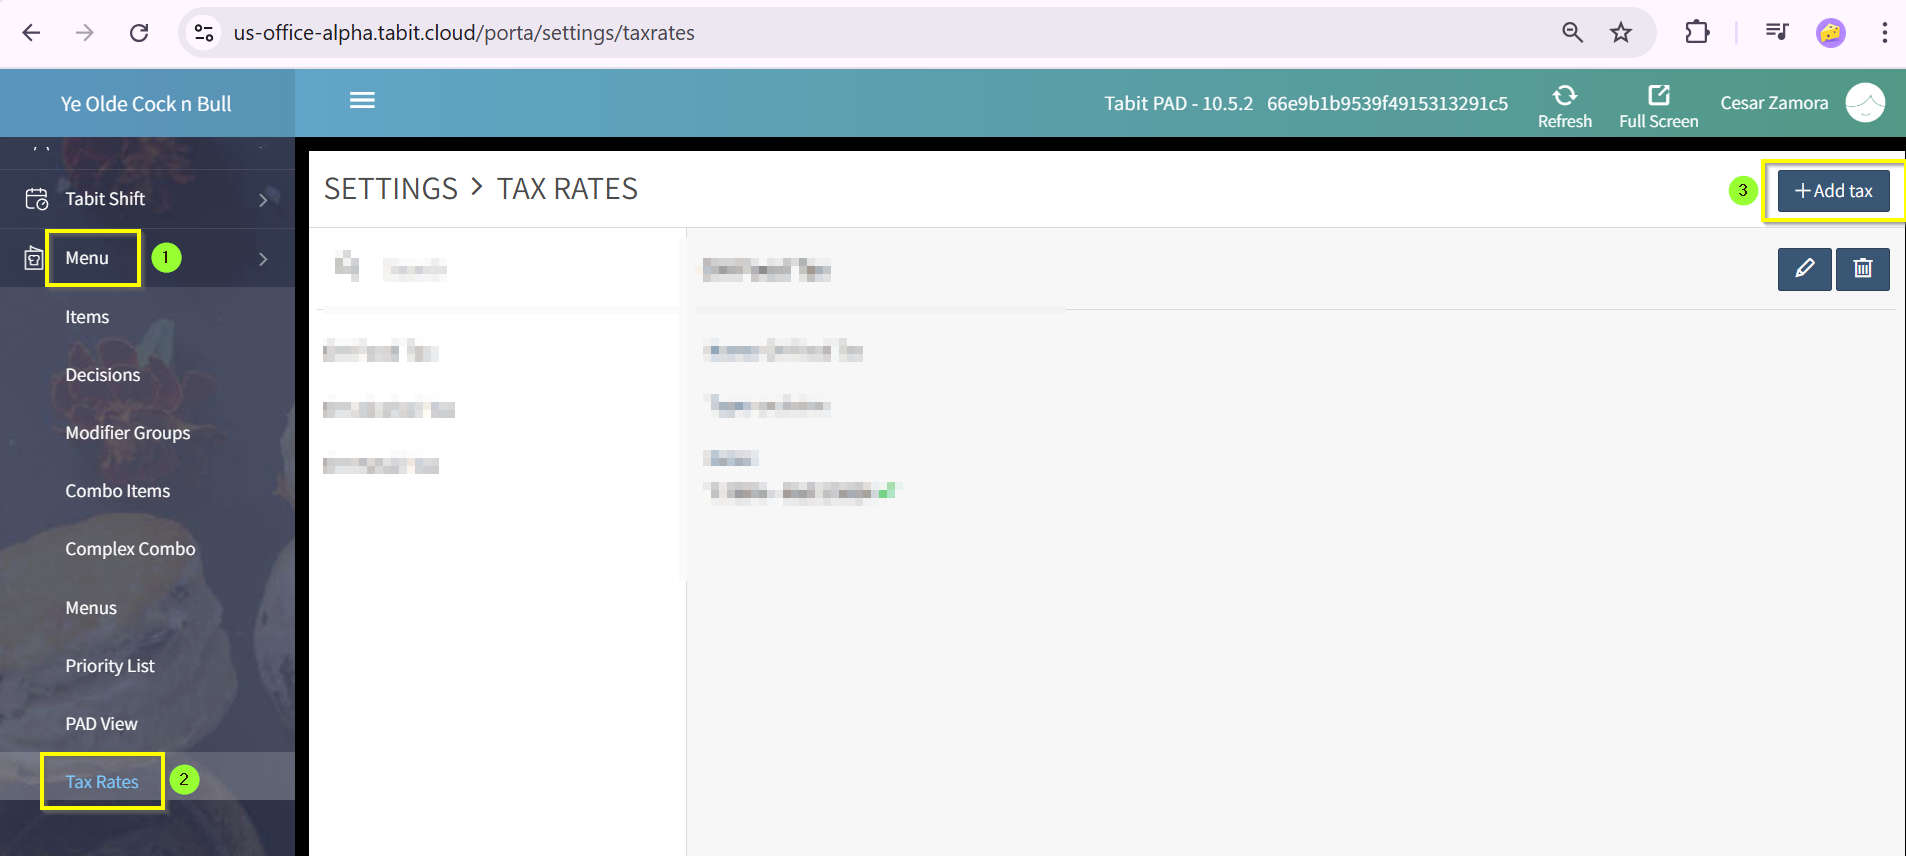Reload the page in the browser
The width and height of the screenshot is (1906, 856).
(x=139, y=33)
